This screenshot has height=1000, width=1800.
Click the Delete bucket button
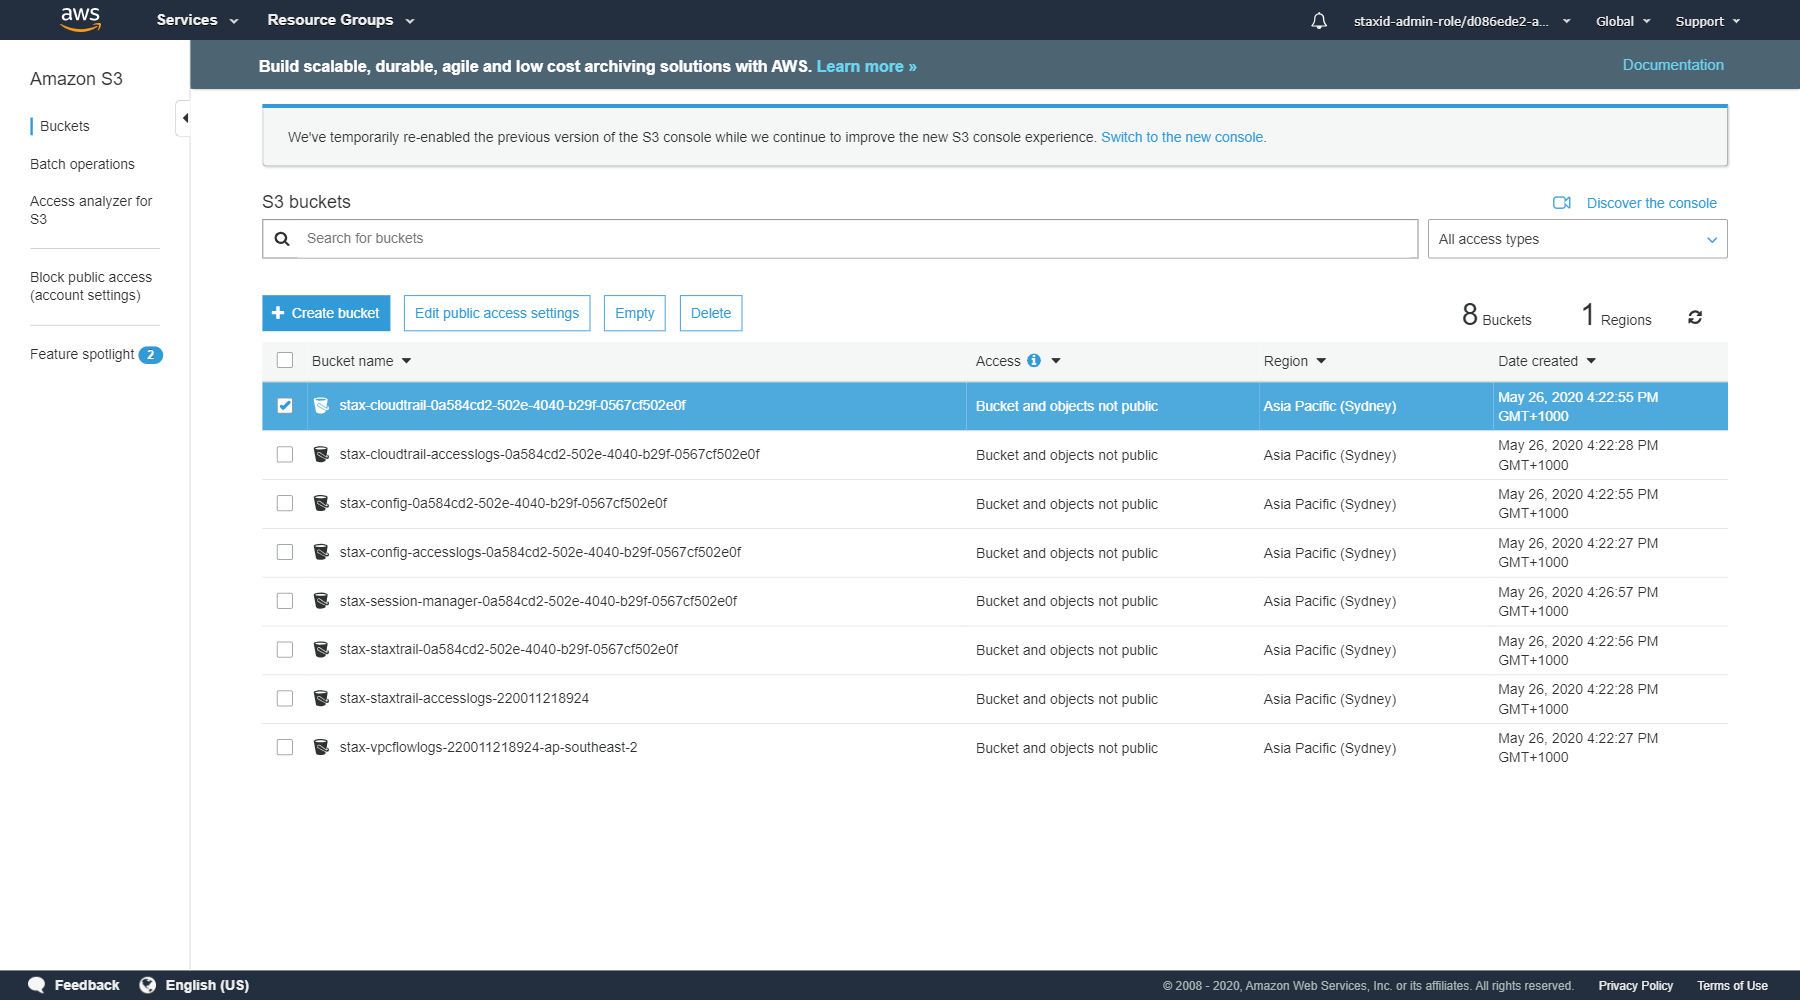(x=711, y=313)
